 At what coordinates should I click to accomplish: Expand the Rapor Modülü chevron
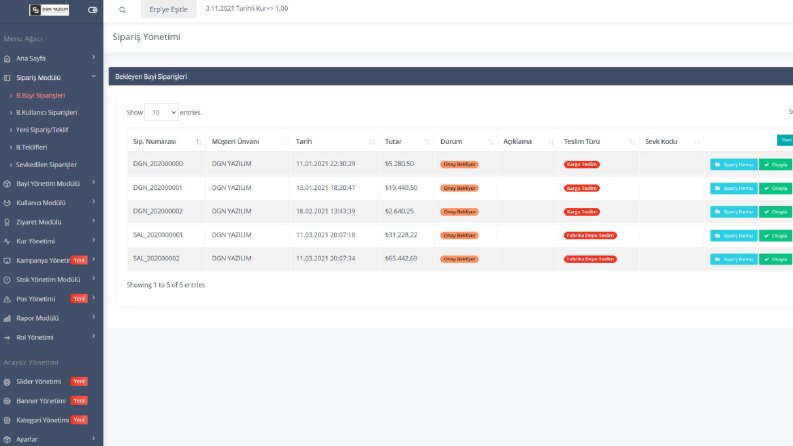pos(94,317)
